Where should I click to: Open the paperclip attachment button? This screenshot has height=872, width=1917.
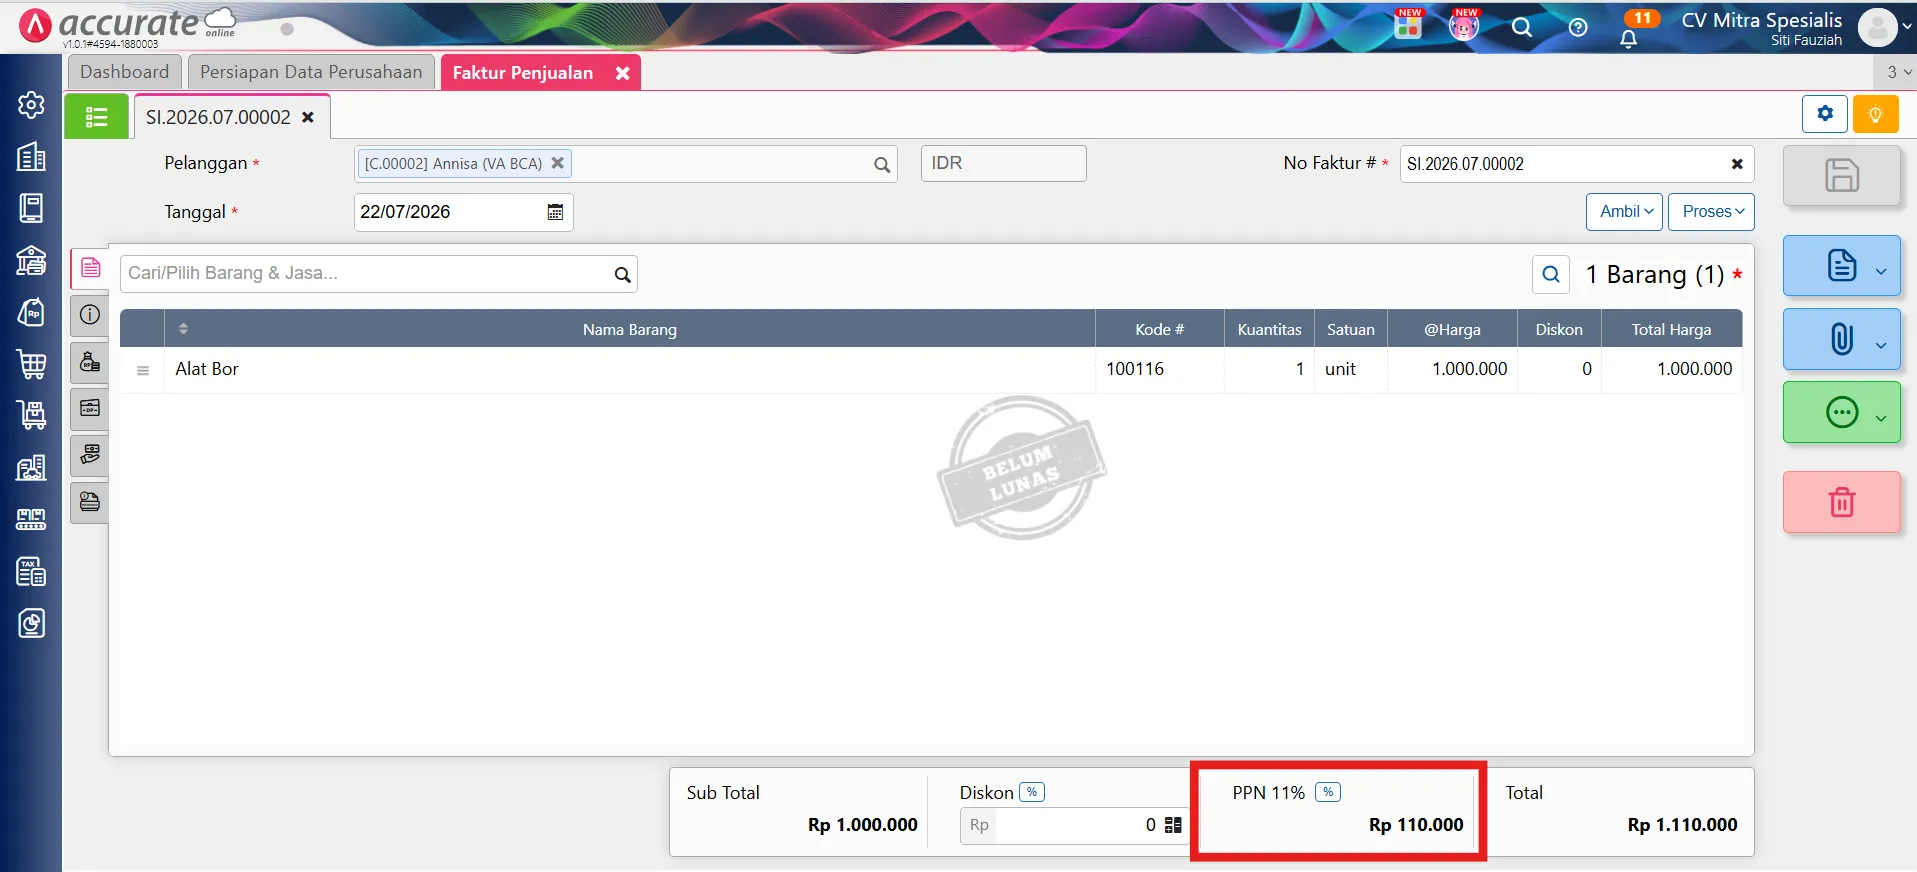[1841, 339]
